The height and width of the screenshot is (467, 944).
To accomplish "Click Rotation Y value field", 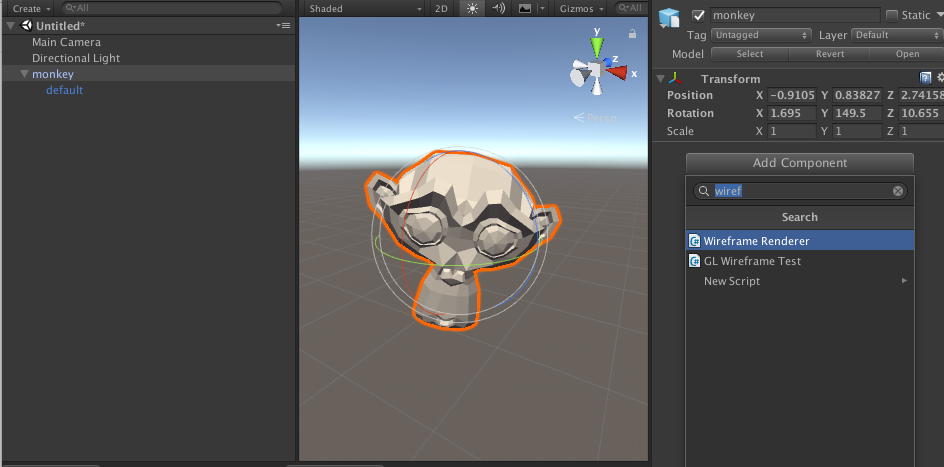I will [857, 113].
